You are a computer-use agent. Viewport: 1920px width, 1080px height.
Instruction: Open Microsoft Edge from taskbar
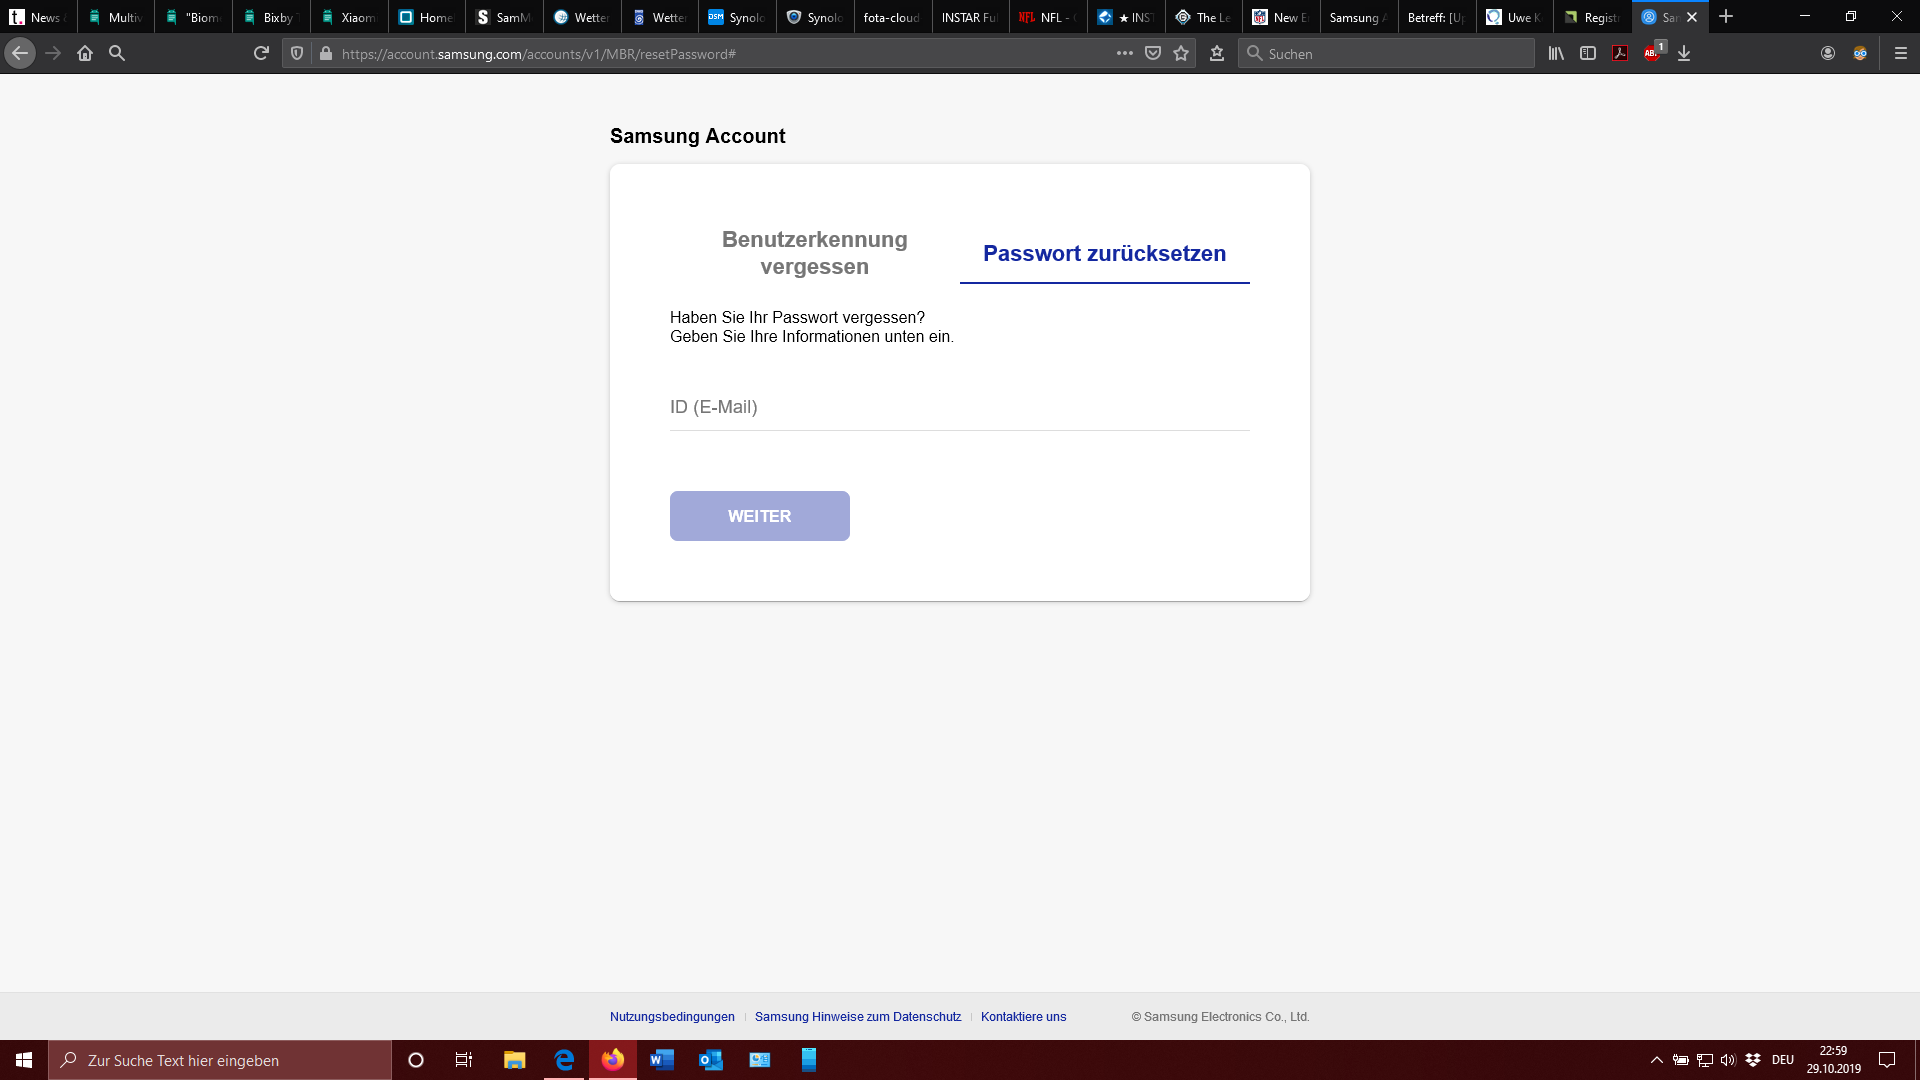pos(564,1060)
